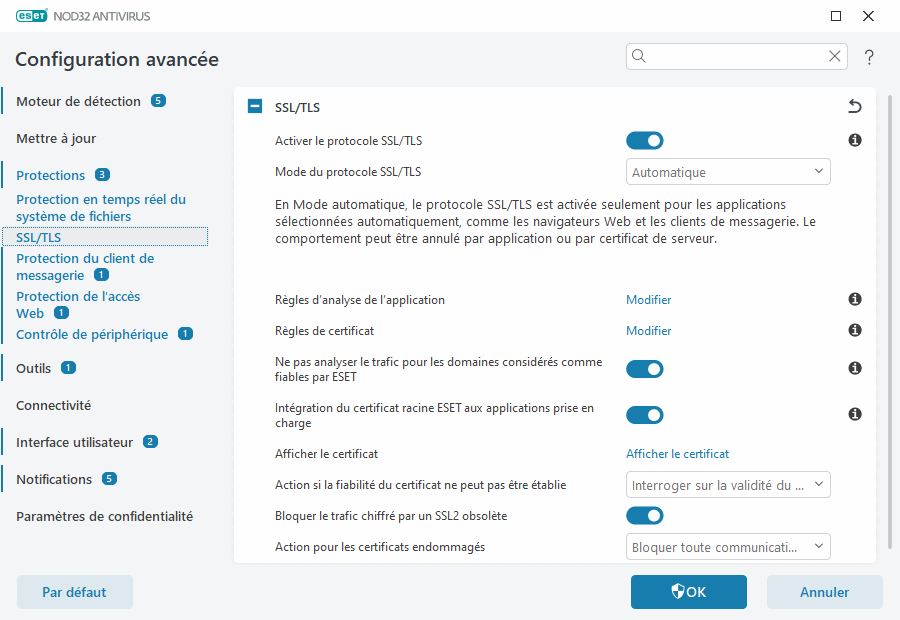This screenshot has width=900, height=620.
Task: Click the revert arrow to restore SSL/TLS defaults
Action: pos(854,105)
